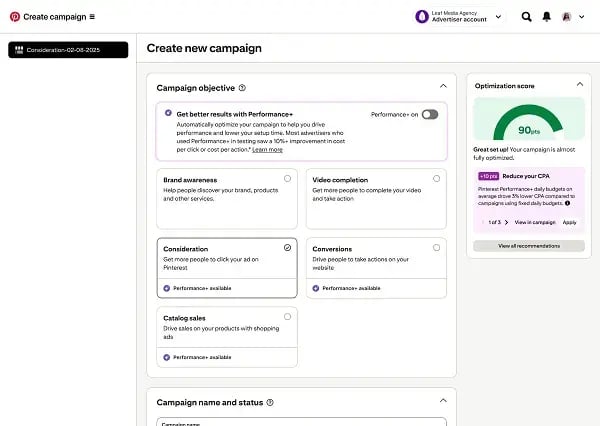Click the Campaign name and status help icon

(270, 402)
